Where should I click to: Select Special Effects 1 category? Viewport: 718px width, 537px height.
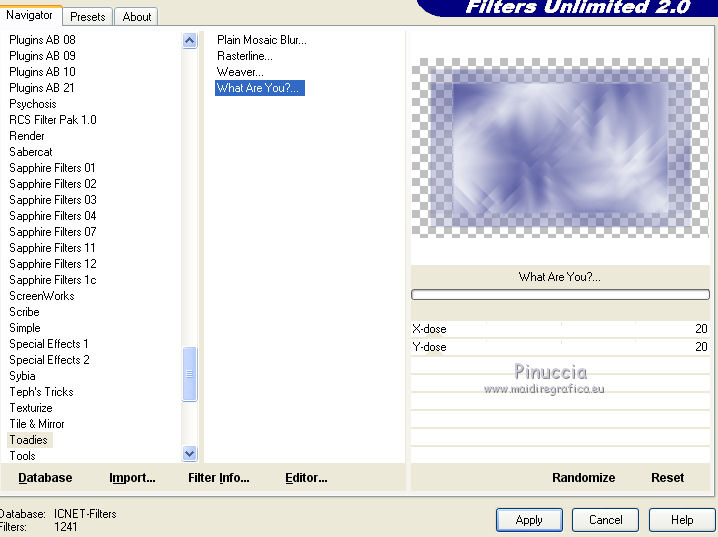click(x=49, y=344)
